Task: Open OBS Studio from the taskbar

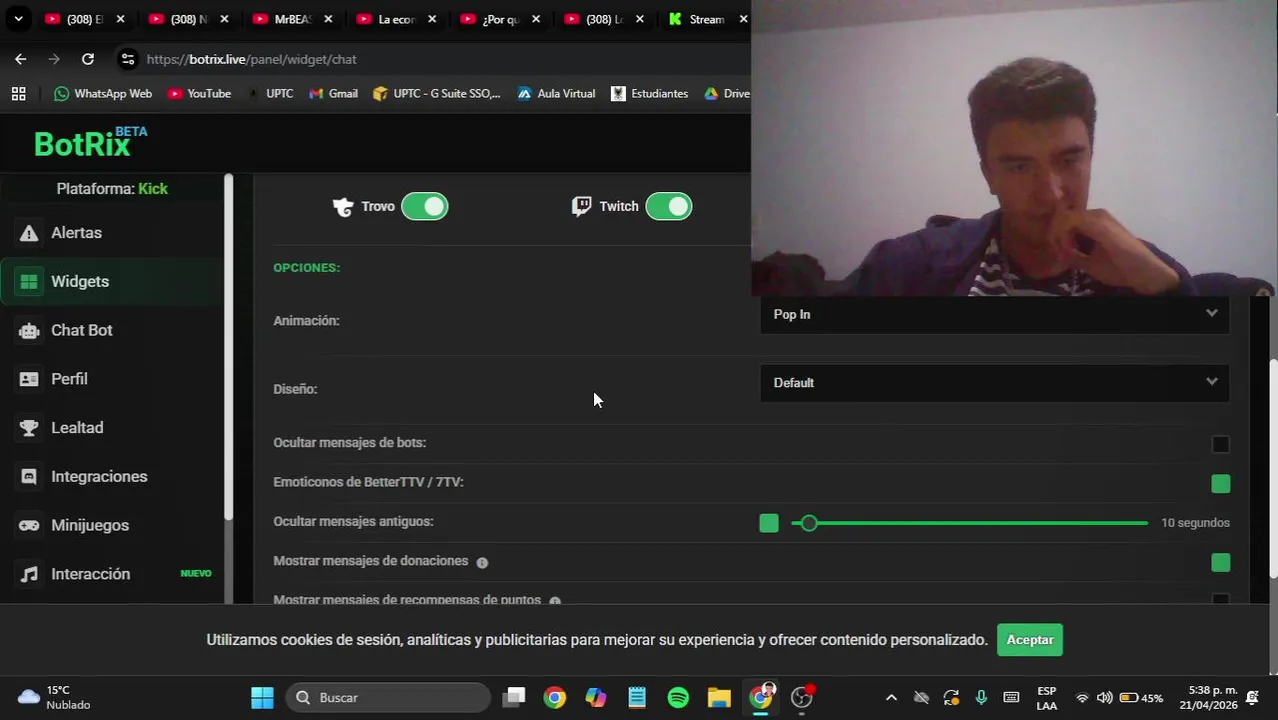Action: coord(802,697)
